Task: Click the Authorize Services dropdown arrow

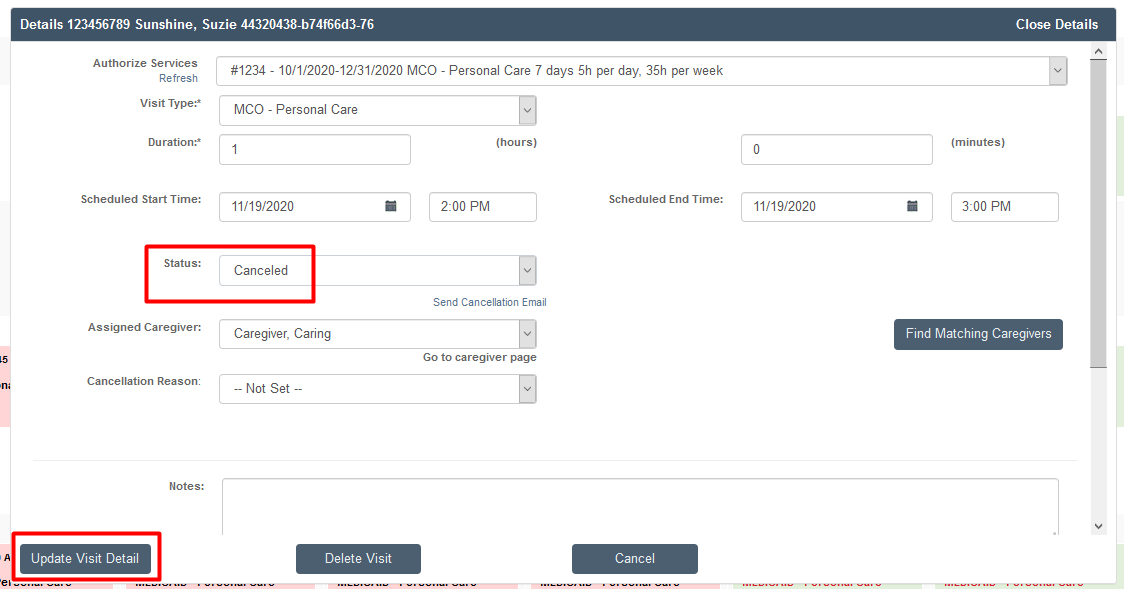Action: tap(1056, 70)
